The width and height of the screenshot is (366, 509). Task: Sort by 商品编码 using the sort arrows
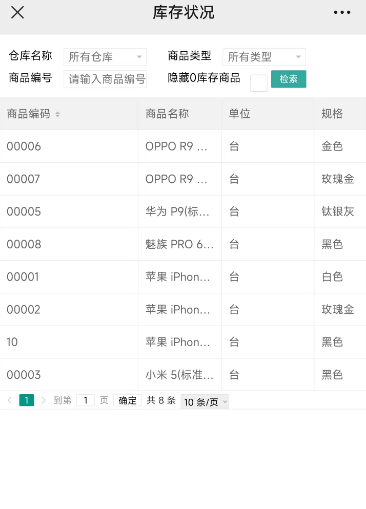(57, 114)
